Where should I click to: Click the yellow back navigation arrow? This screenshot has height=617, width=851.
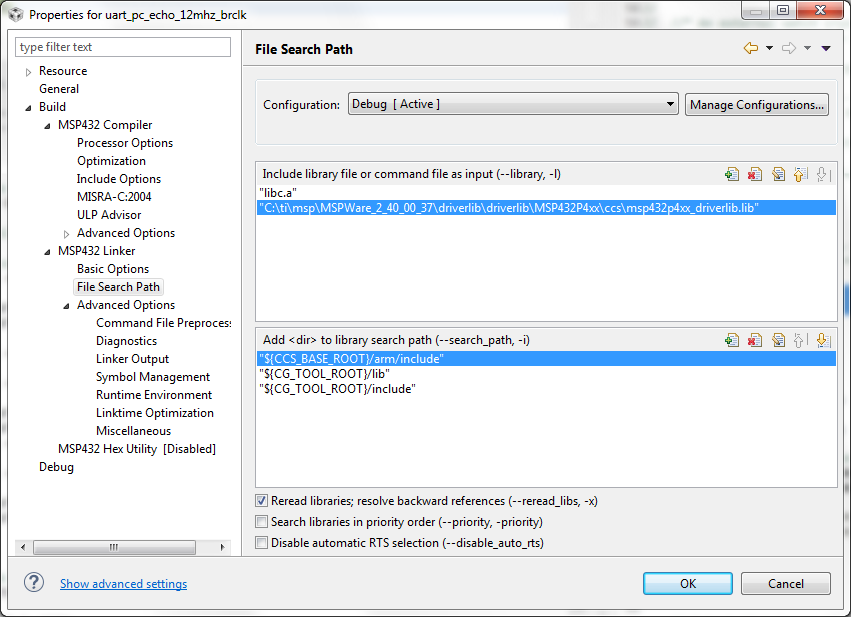750,48
